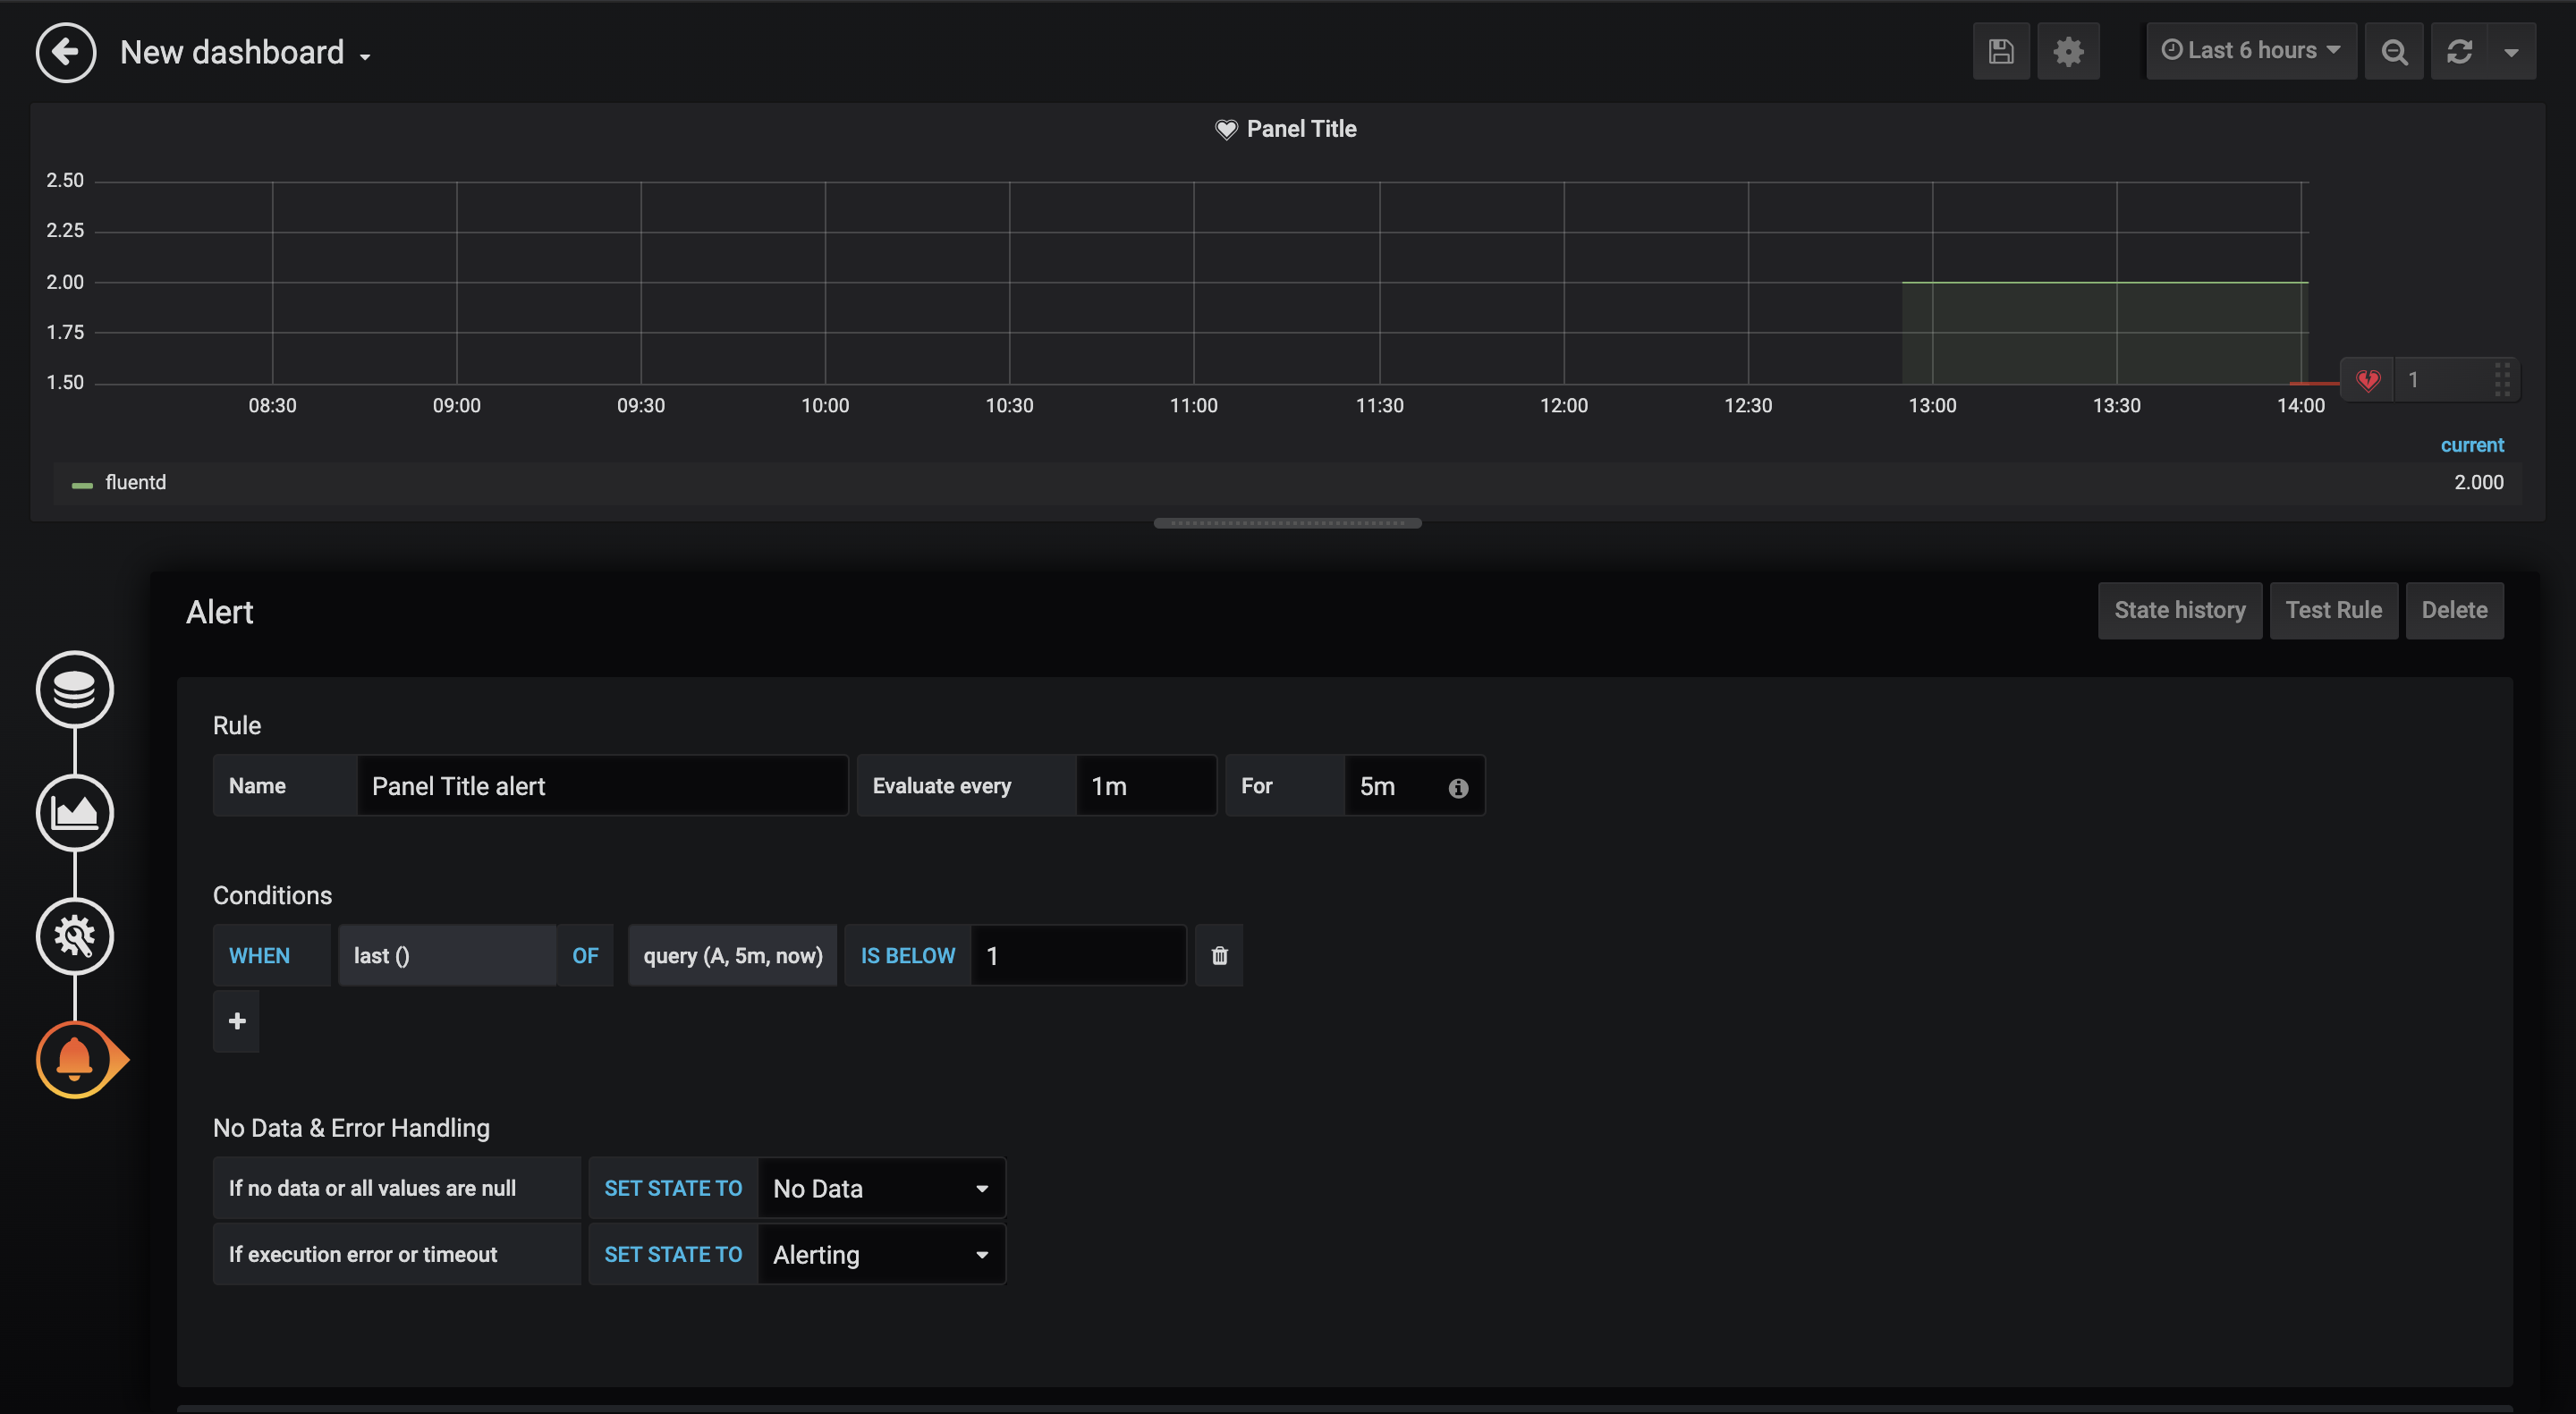Click the Test Rule button

[x=2333, y=610]
